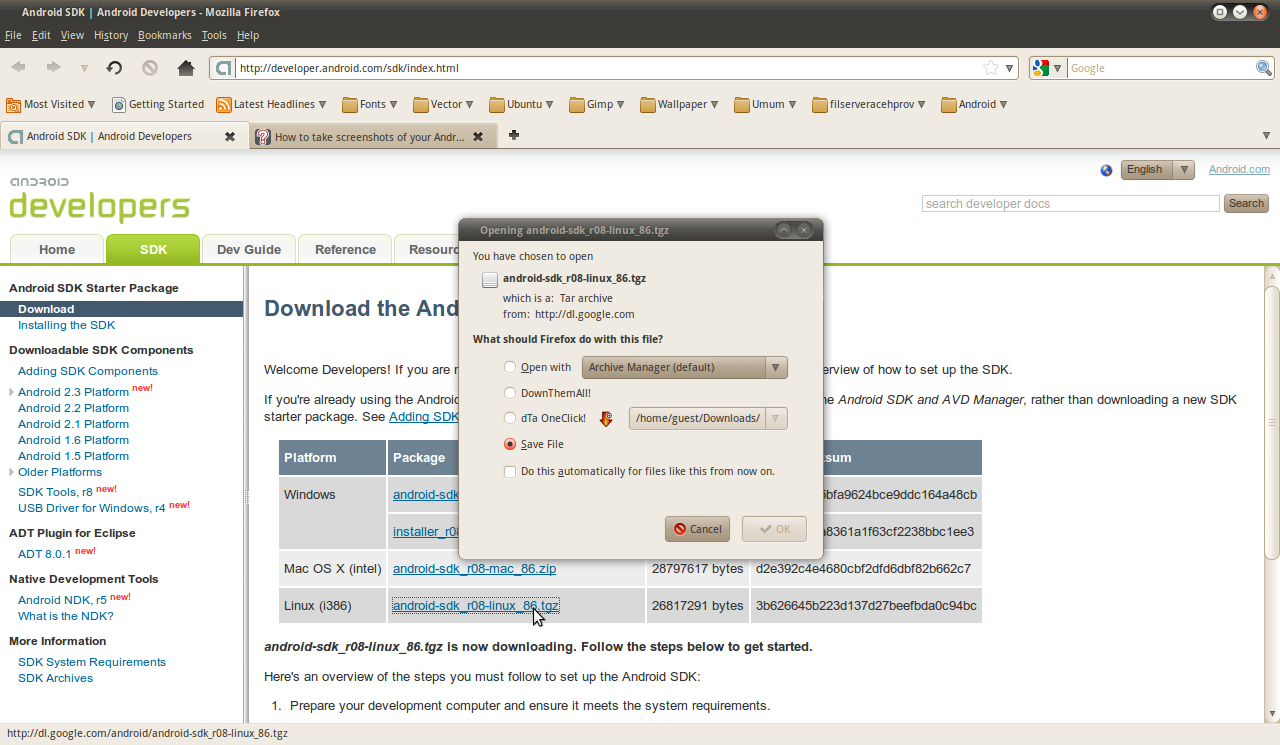This screenshot has width=1280, height=745.
Task: Click android-sdk_r08-linux_86.tgz download link
Action: tap(476, 605)
